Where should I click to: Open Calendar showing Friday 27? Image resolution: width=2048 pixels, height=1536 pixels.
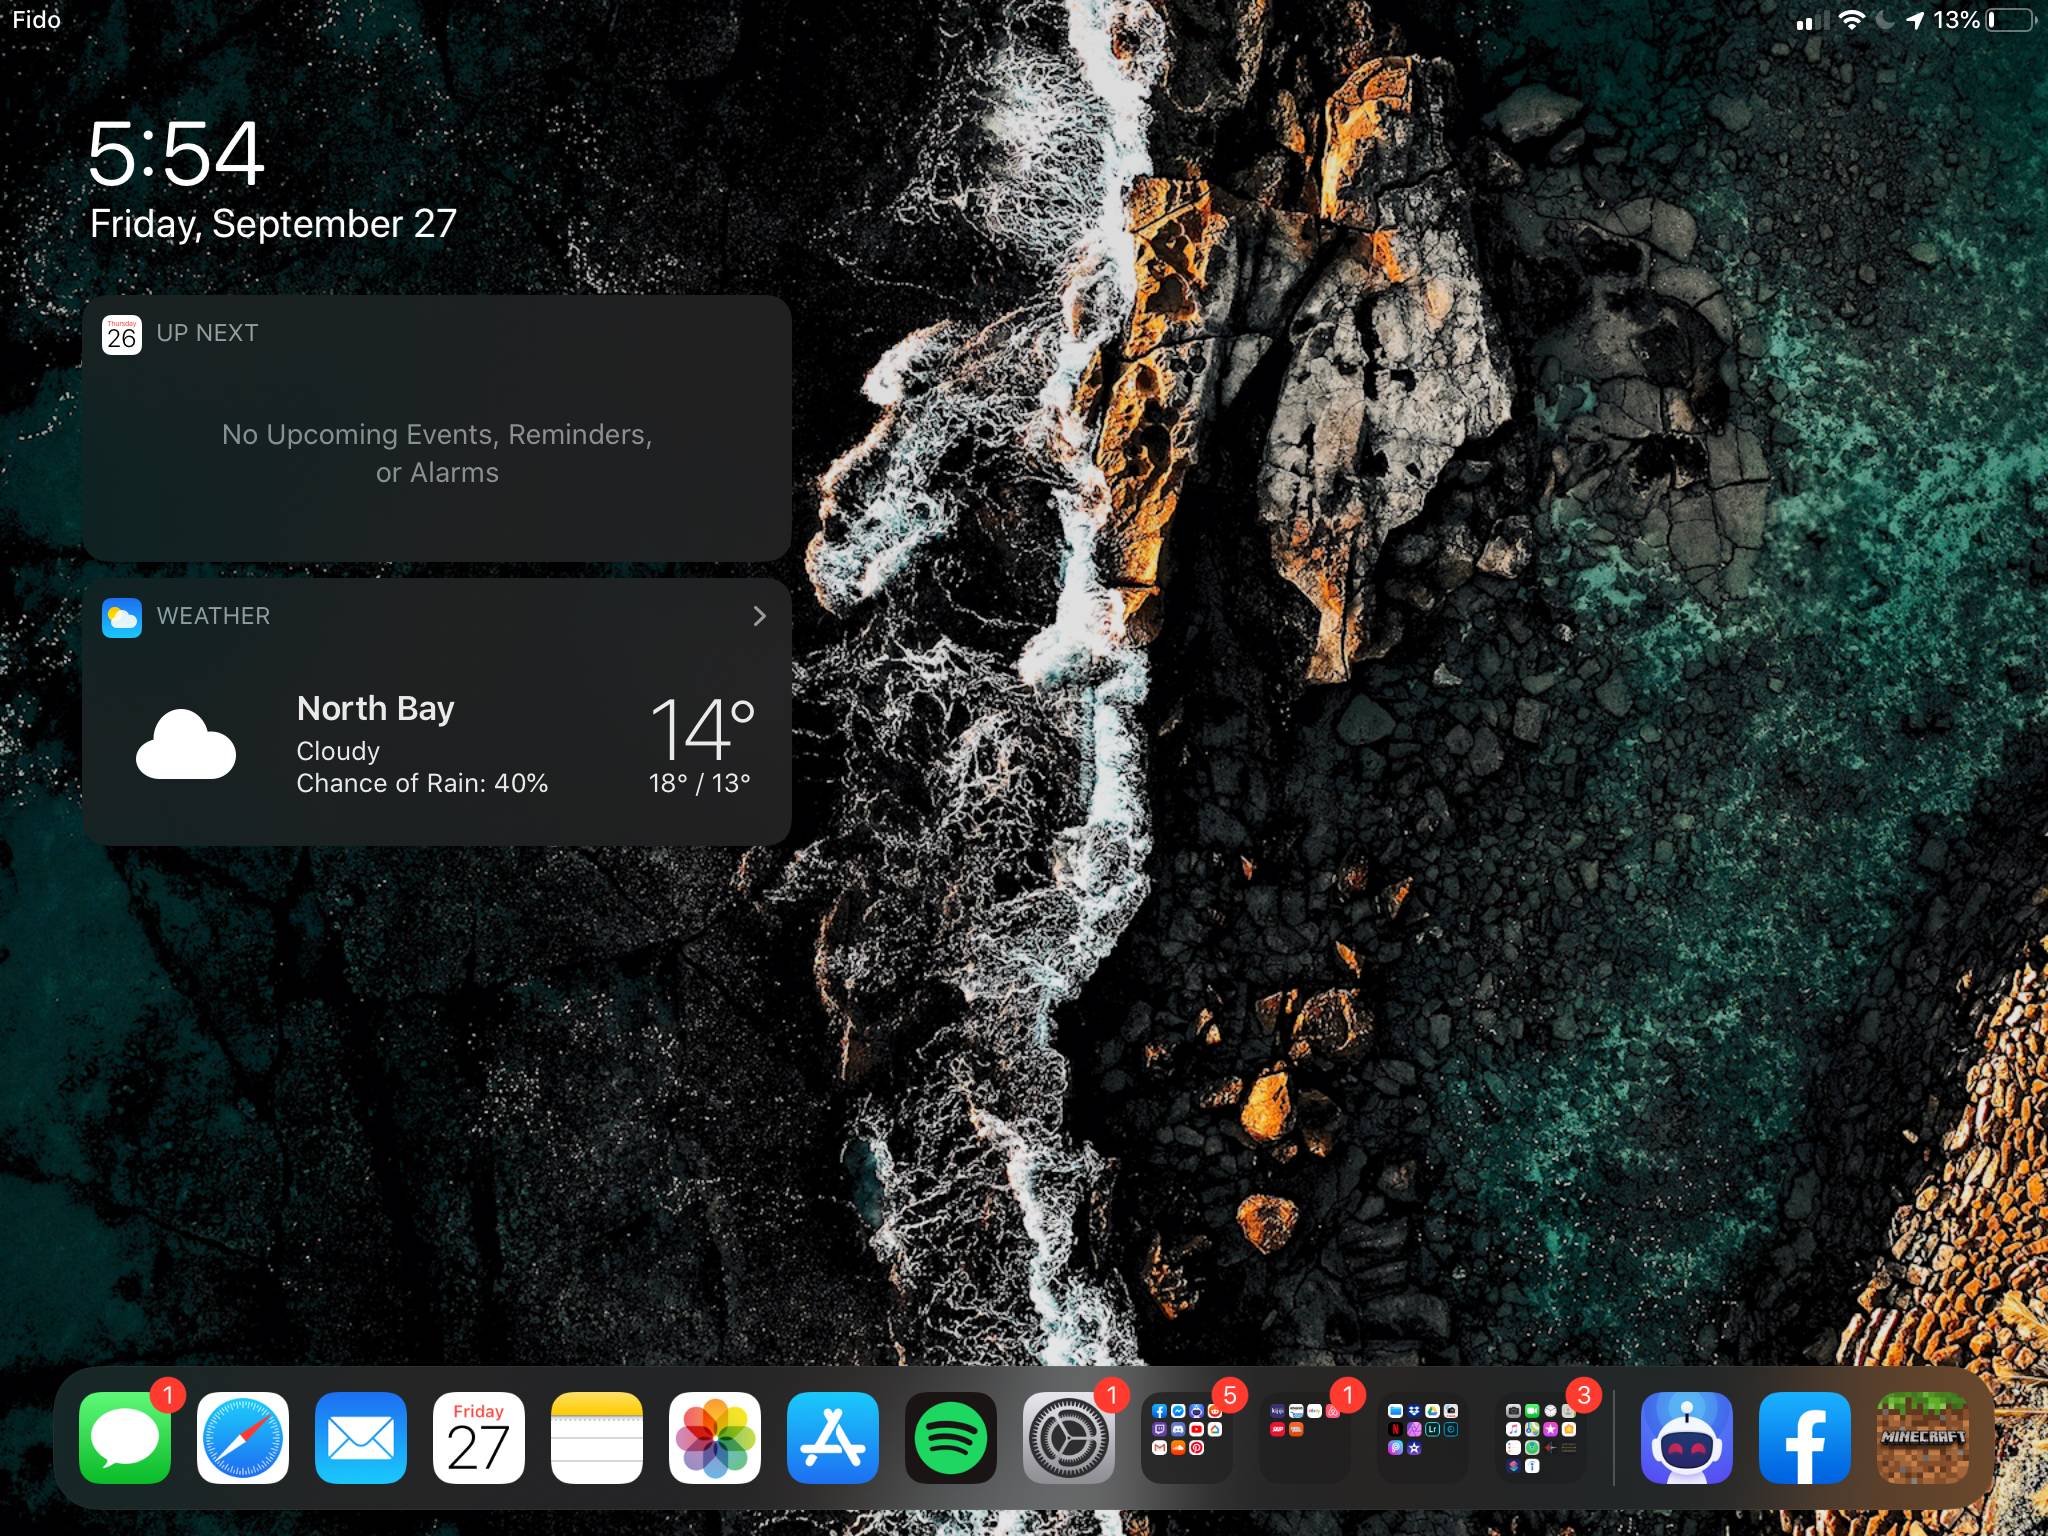[479, 1438]
